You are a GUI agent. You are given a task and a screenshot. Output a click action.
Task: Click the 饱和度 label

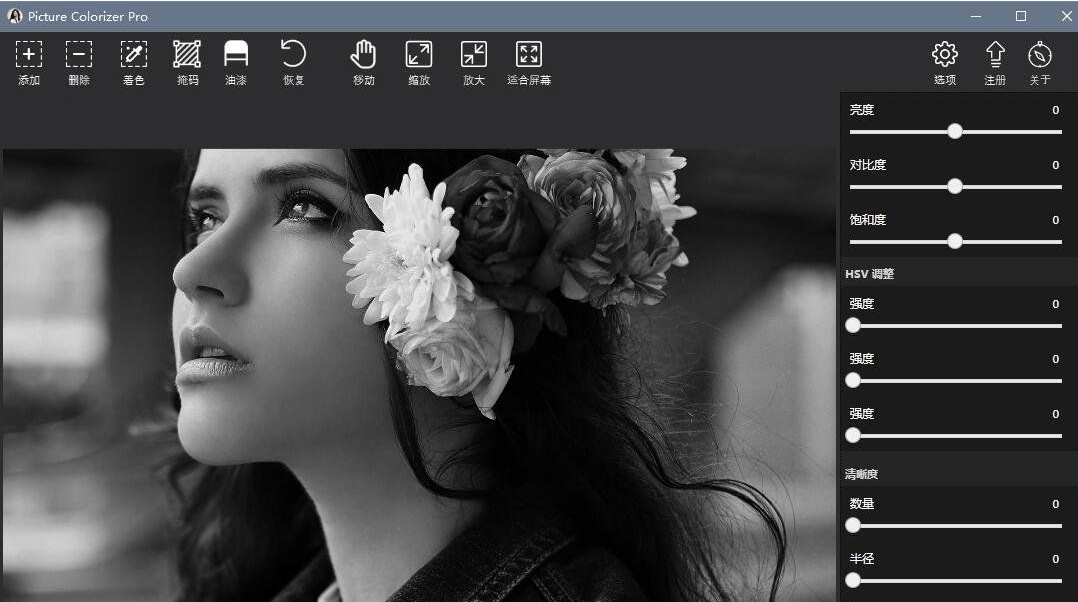point(868,220)
